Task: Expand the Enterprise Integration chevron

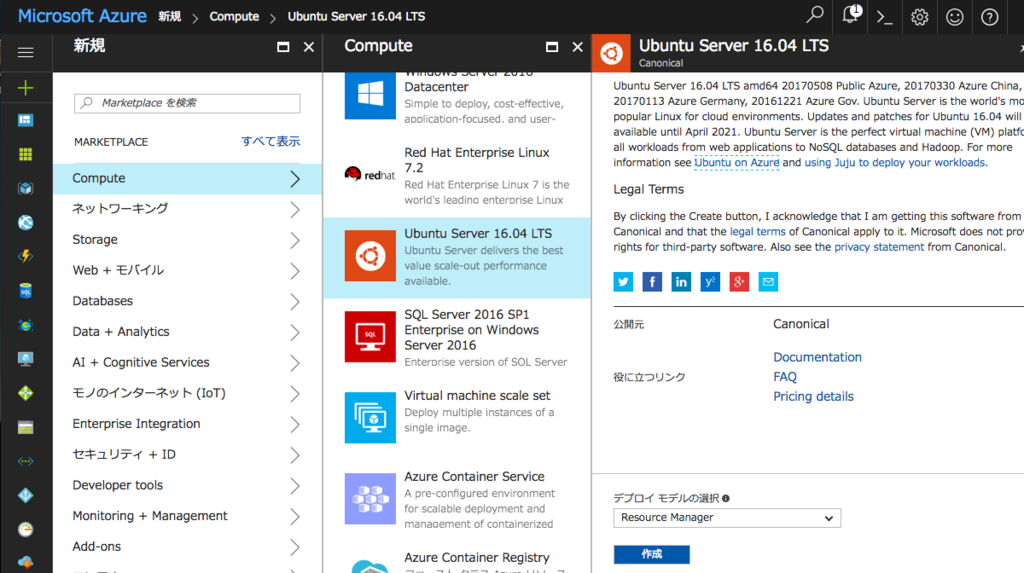Action: [295, 425]
